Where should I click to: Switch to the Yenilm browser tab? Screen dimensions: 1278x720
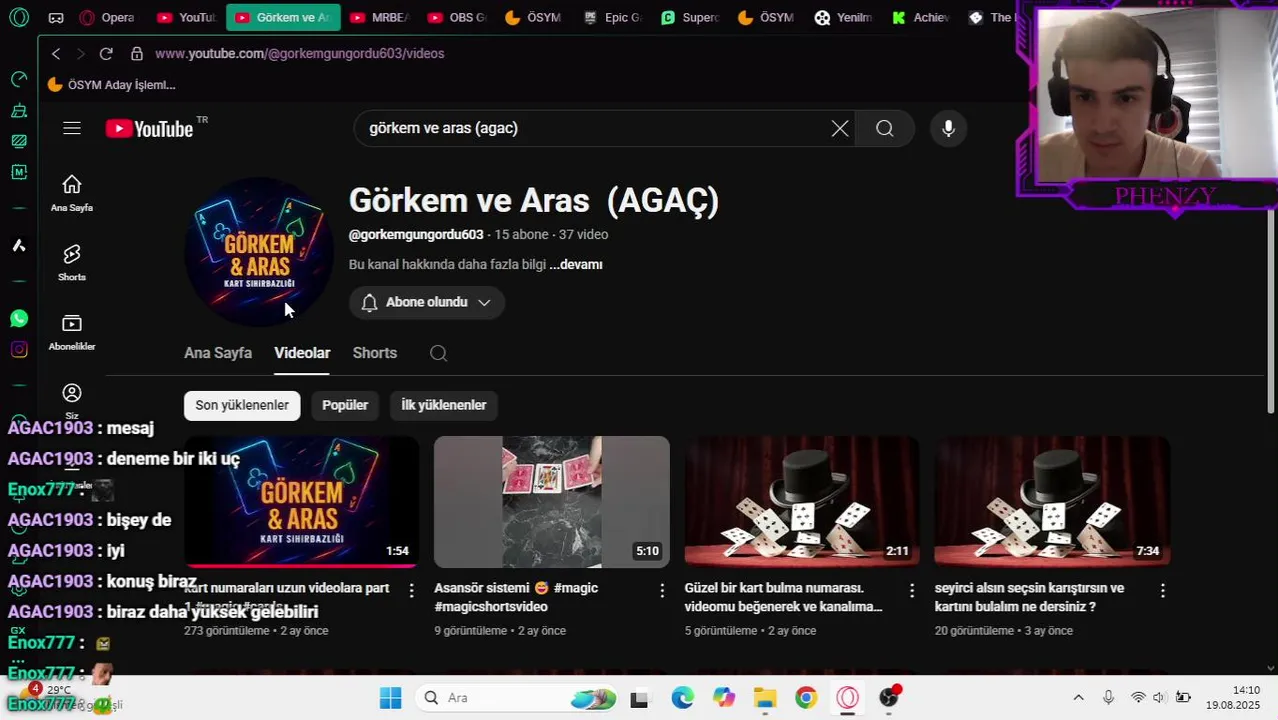point(844,17)
